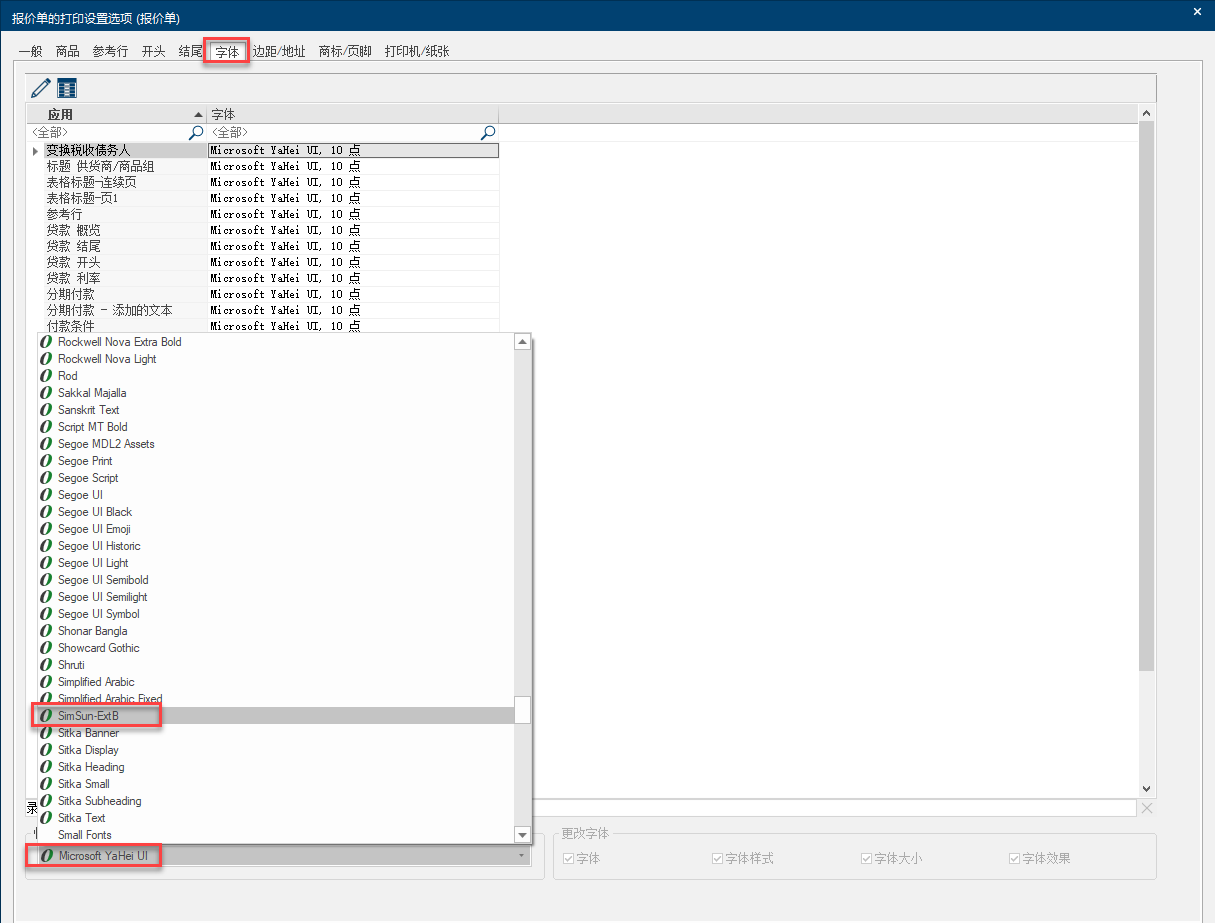1215x923 pixels.
Task: Select Sitka Heading in the font list
Action: tap(91, 767)
